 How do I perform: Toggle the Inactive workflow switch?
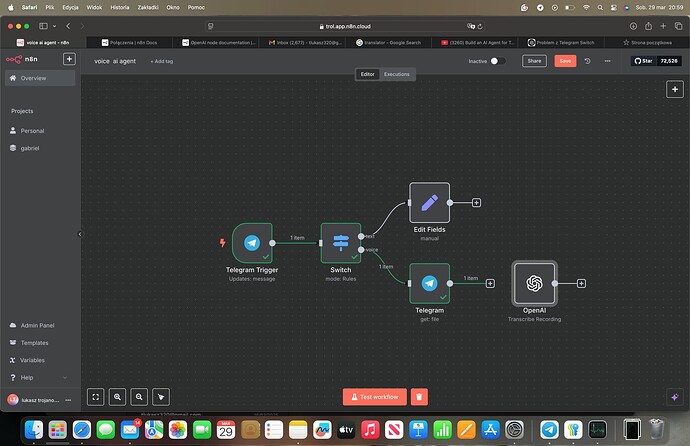click(x=498, y=61)
